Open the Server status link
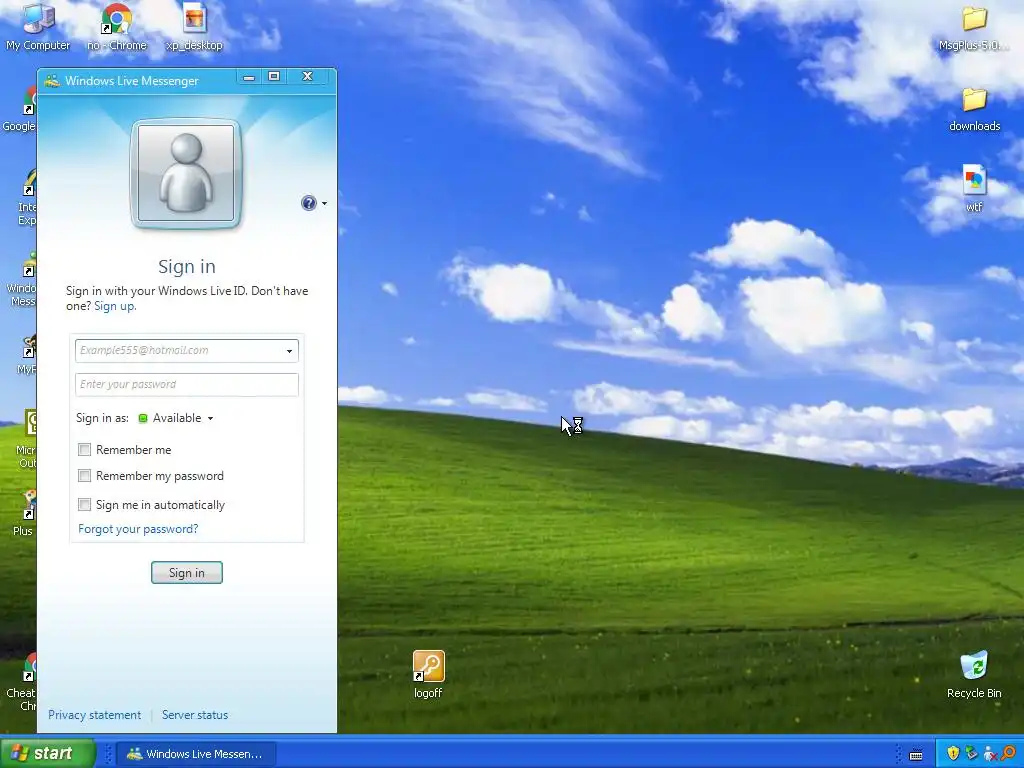 tap(195, 715)
